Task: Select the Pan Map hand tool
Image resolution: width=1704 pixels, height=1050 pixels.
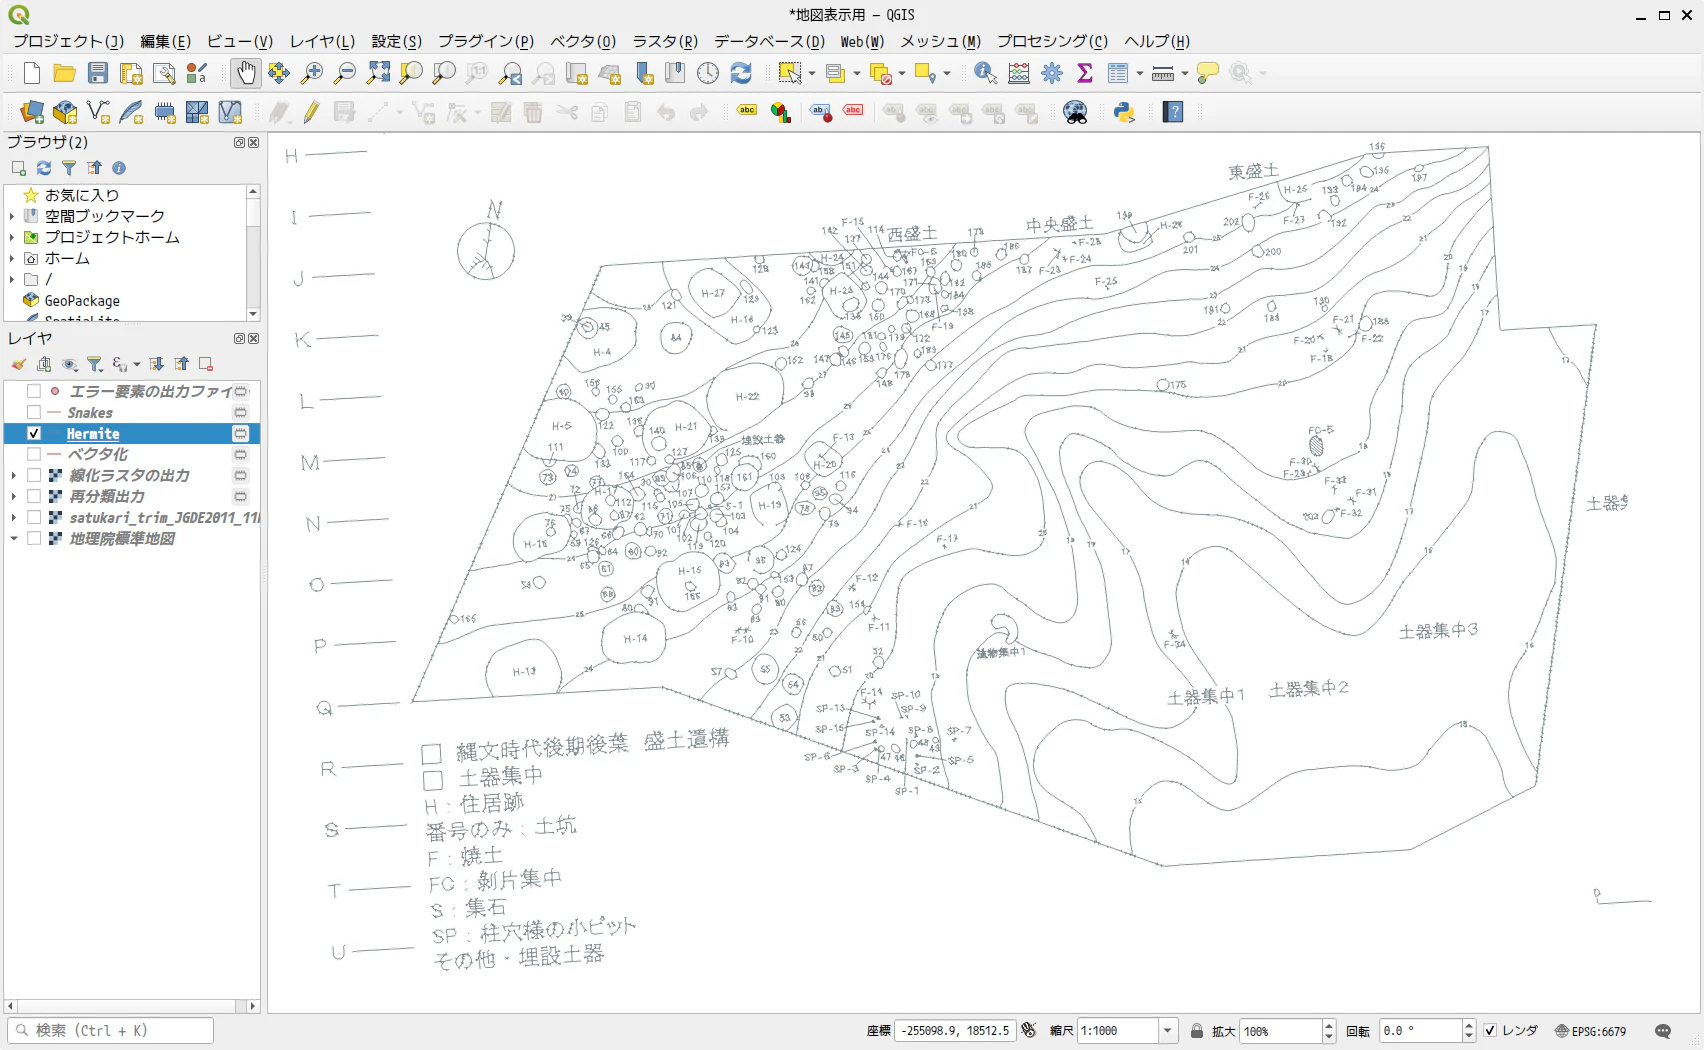Action: (246, 73)
